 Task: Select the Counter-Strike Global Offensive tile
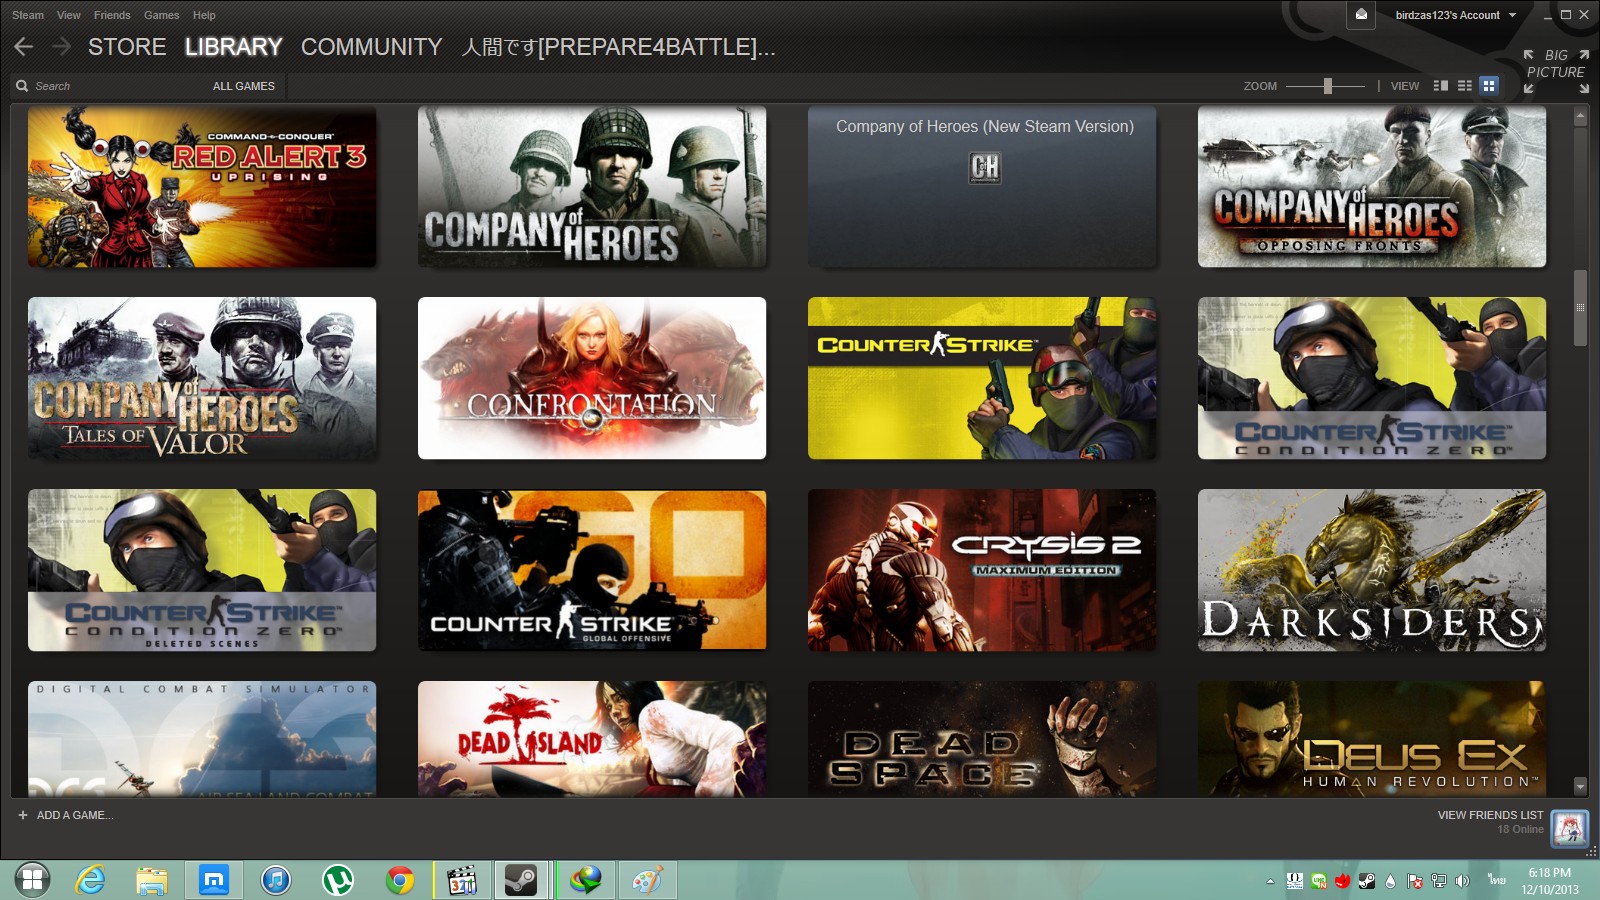click(592, 570)
